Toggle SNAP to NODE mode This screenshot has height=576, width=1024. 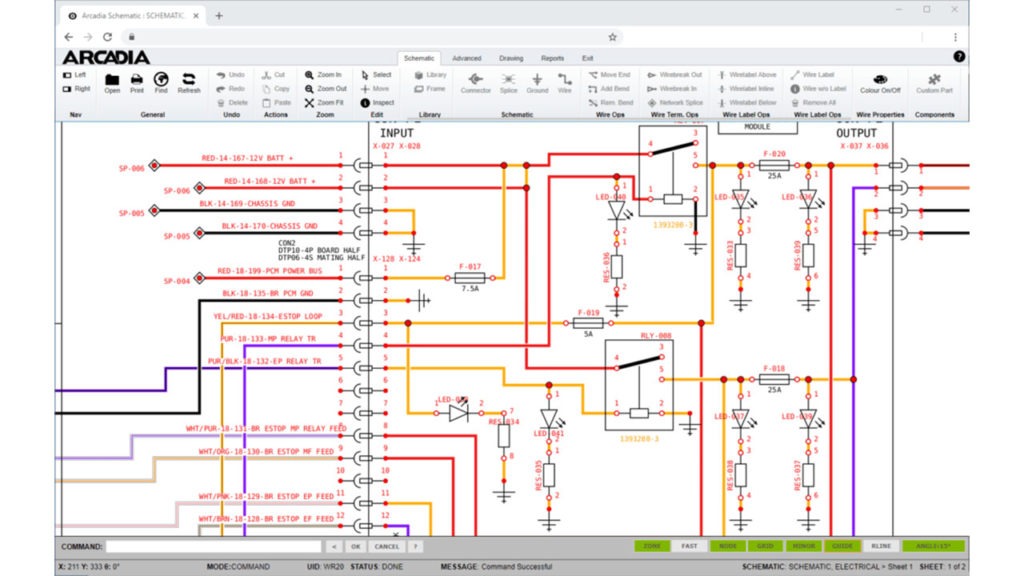[x=727, y=546]
